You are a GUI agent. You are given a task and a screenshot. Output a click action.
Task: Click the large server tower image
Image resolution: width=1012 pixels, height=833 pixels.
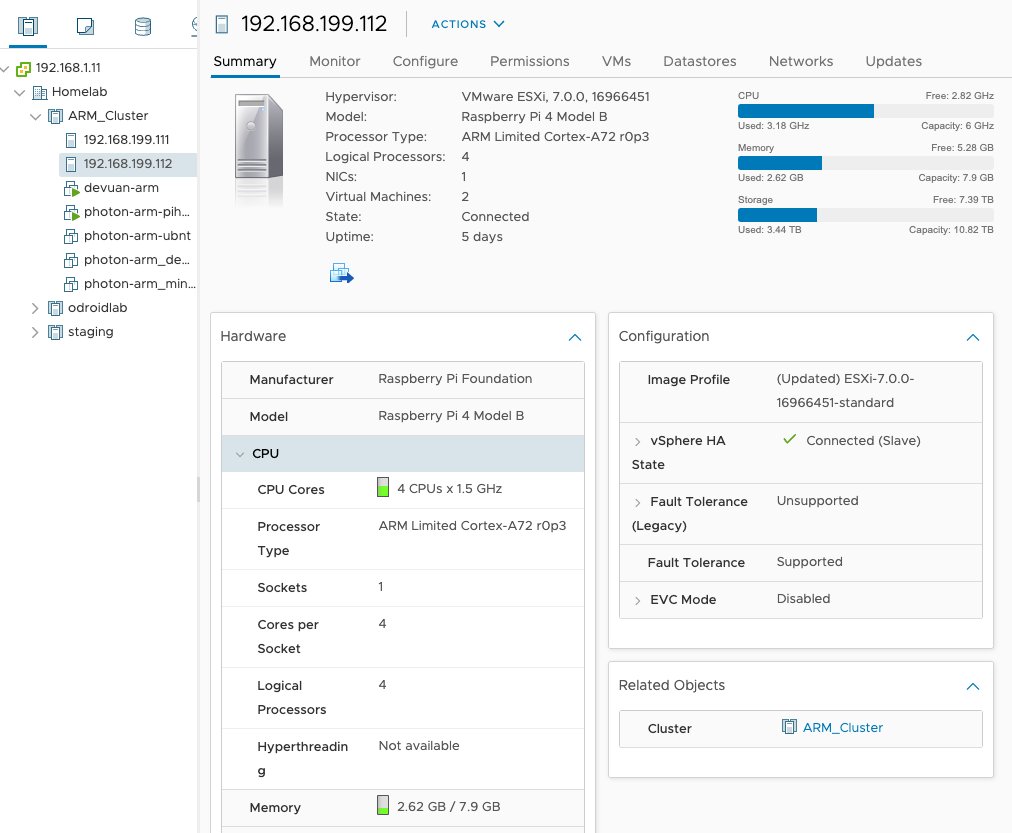tap(259, 137)
